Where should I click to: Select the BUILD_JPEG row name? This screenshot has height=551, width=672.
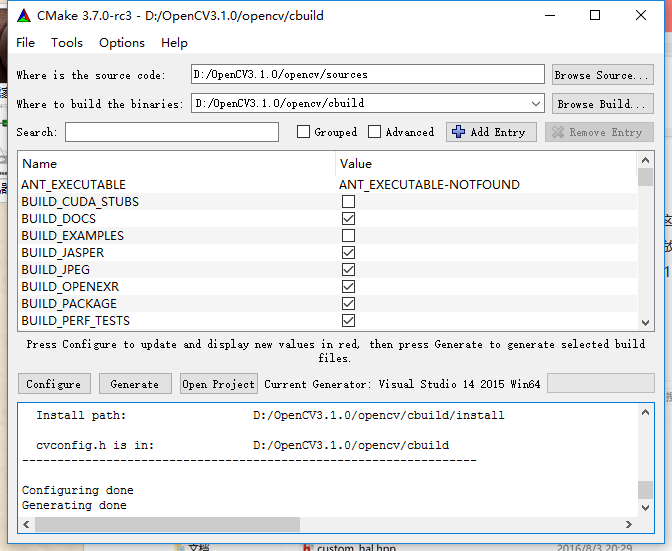coord(56,270)
